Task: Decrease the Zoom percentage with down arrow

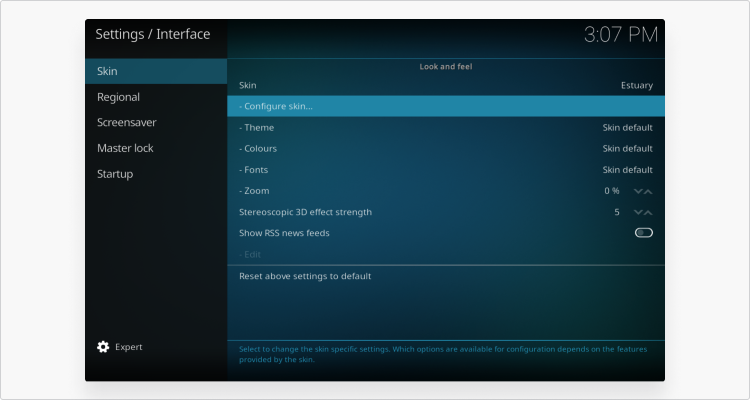Action: point(638,191)
